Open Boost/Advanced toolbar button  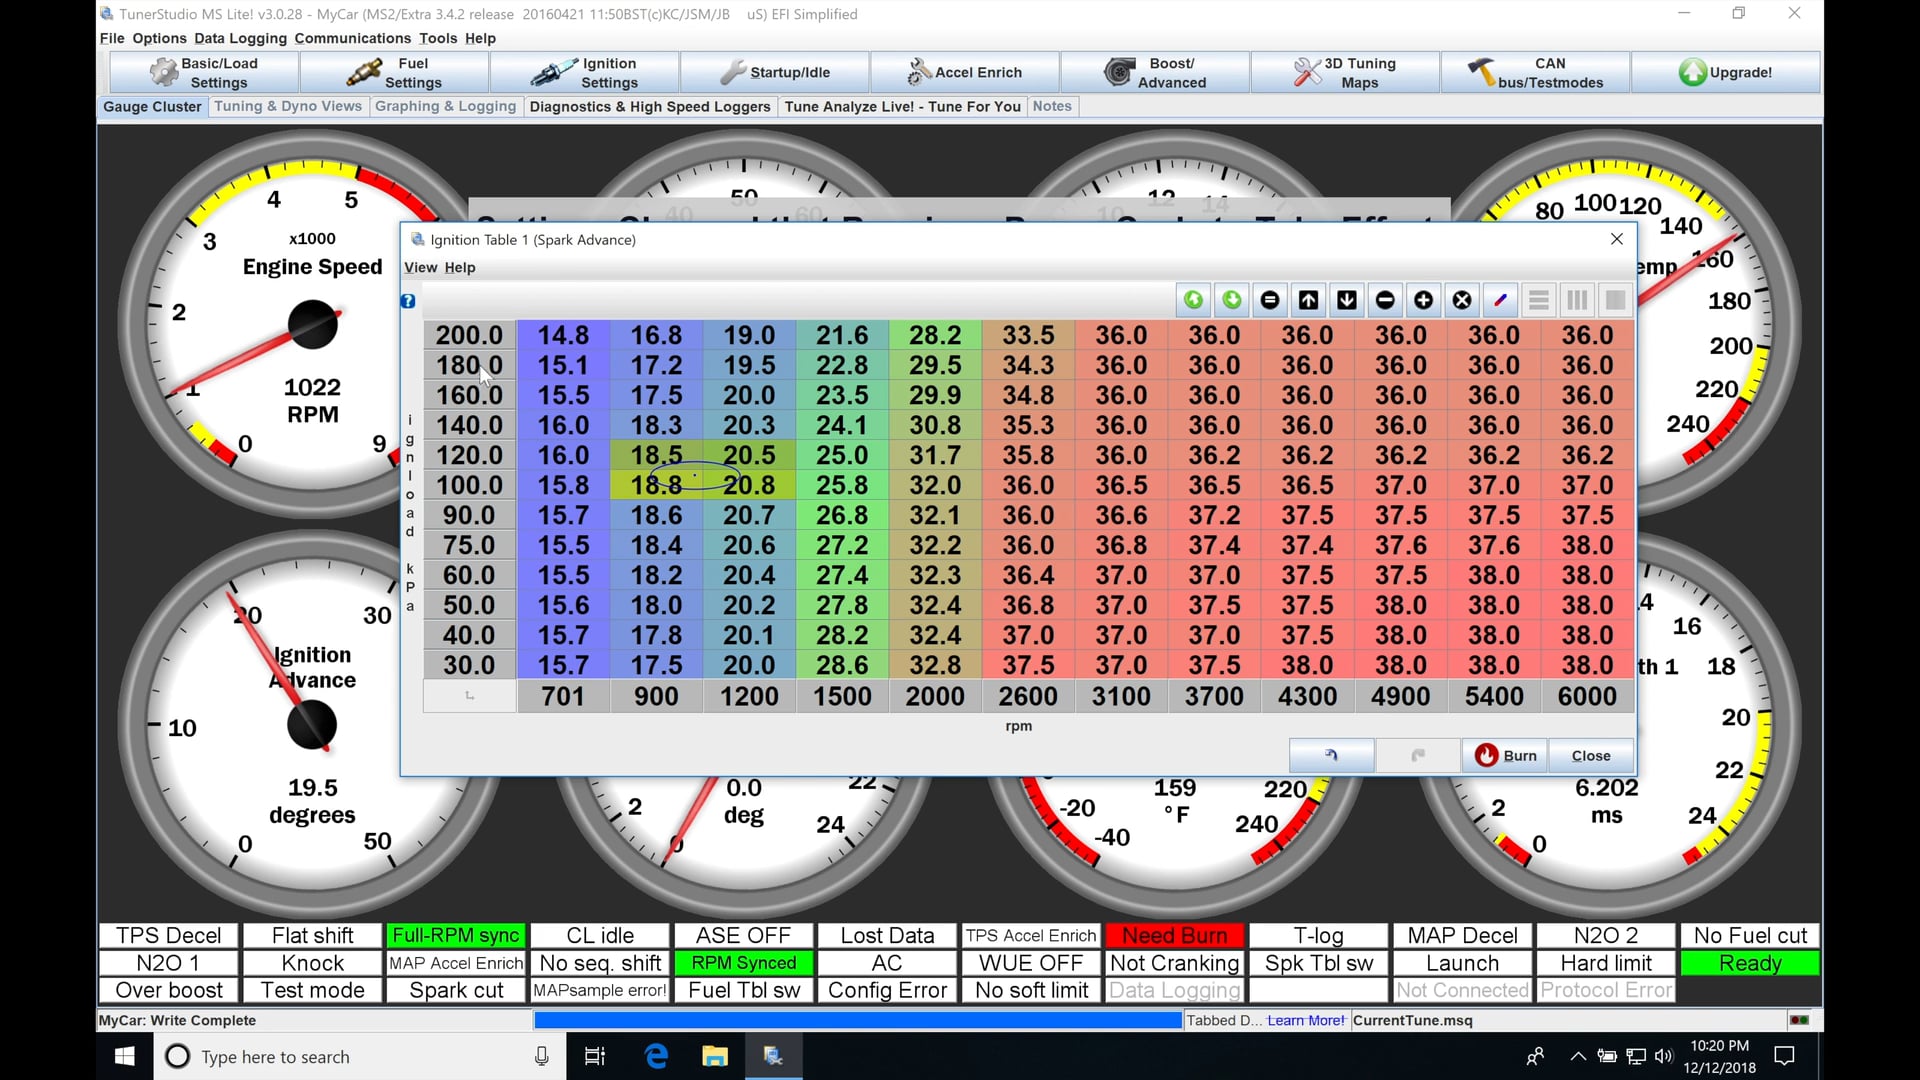tap(1155, 72)
